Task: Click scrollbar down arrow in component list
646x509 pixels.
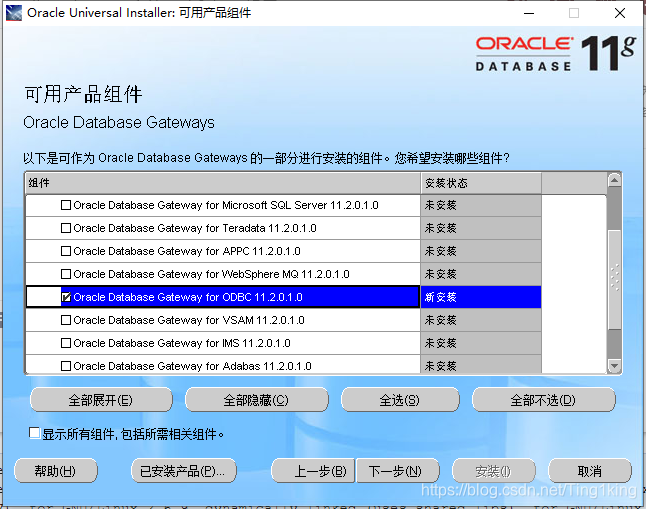Action: (614, 366)
